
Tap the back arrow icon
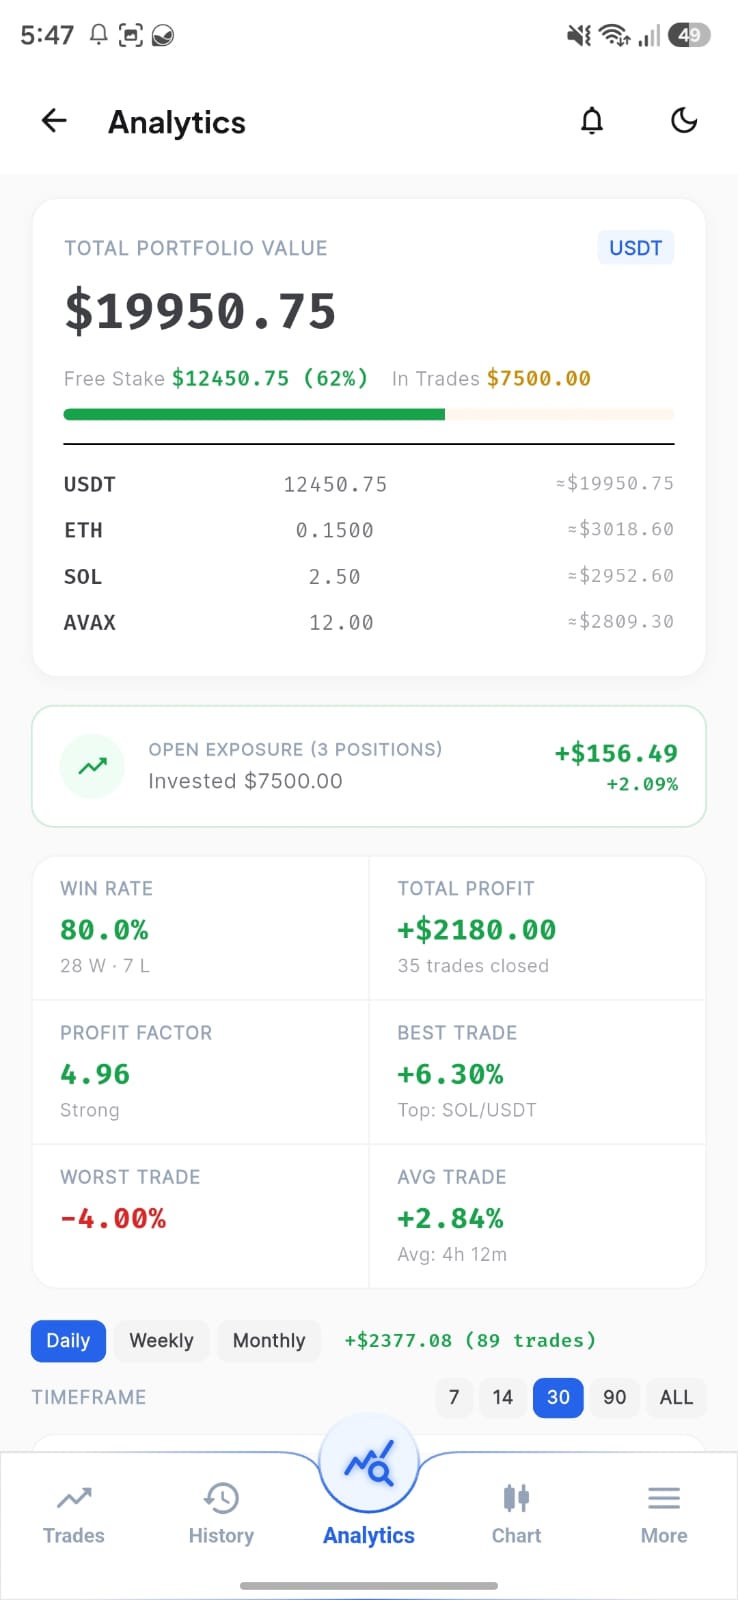[x=54, y=121]
